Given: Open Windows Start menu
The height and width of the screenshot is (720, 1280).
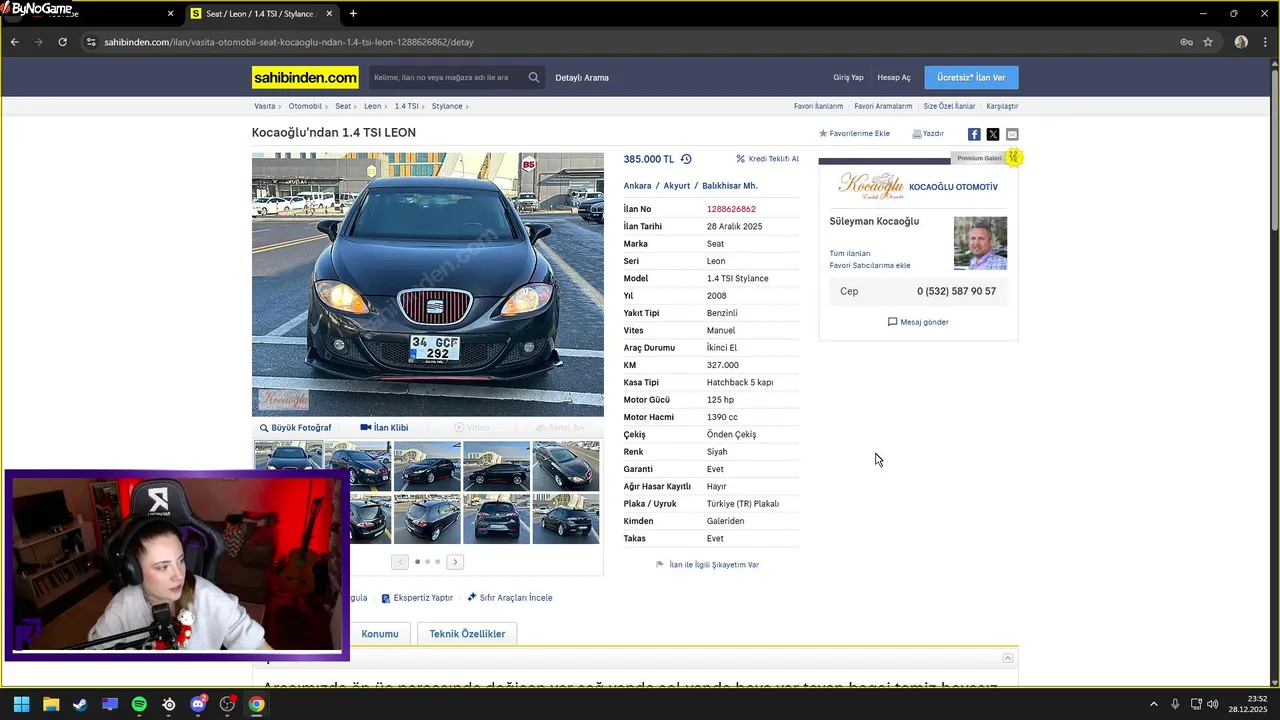Looking at the screenshot, I should pyautogui.click(x=21, y=704).
